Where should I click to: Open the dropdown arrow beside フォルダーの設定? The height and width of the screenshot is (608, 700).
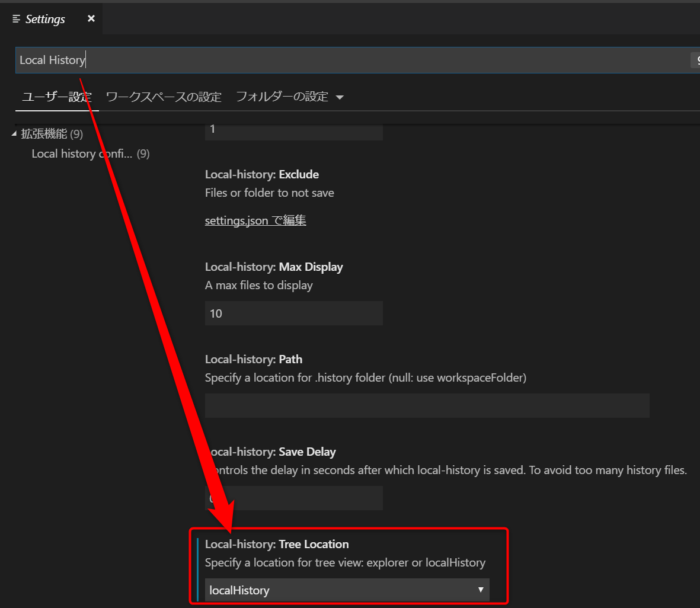[x=340, y=98]
